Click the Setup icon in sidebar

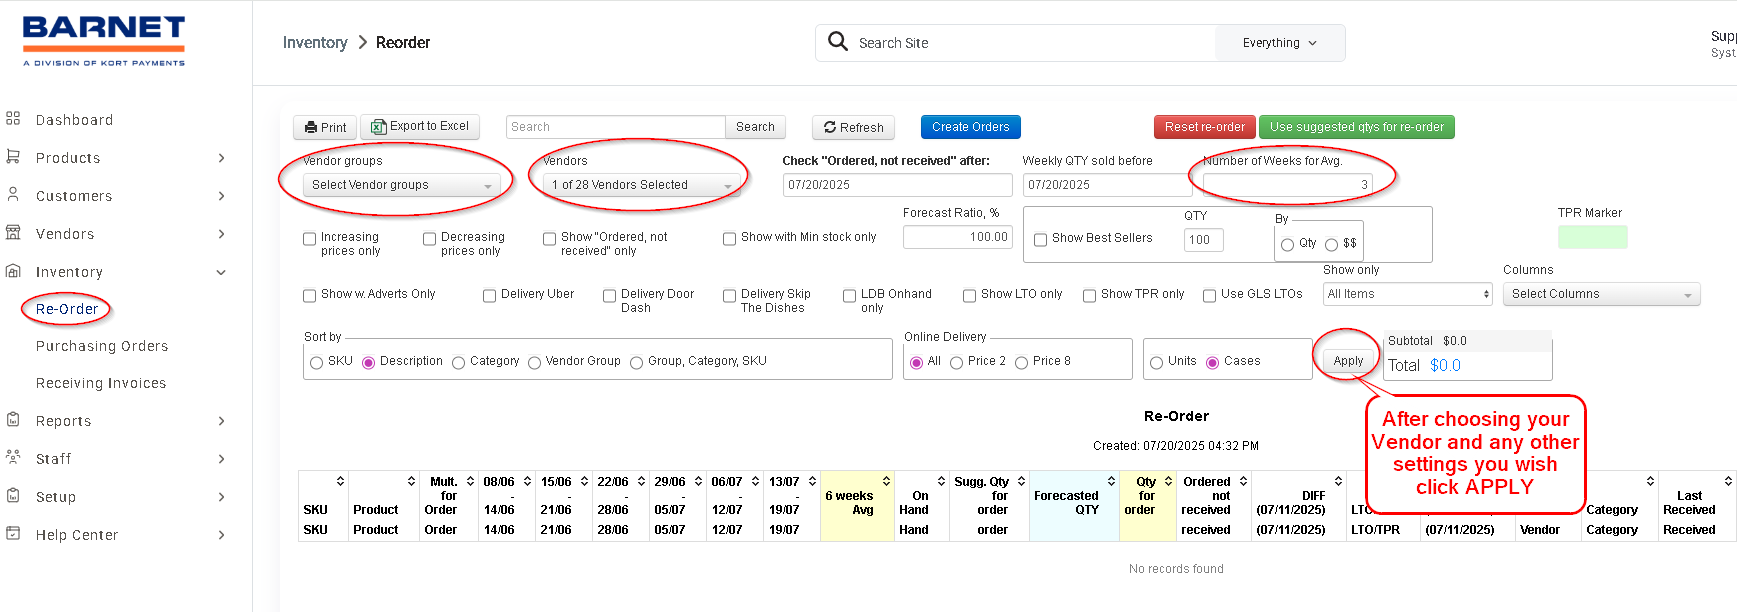coord(13,496)
